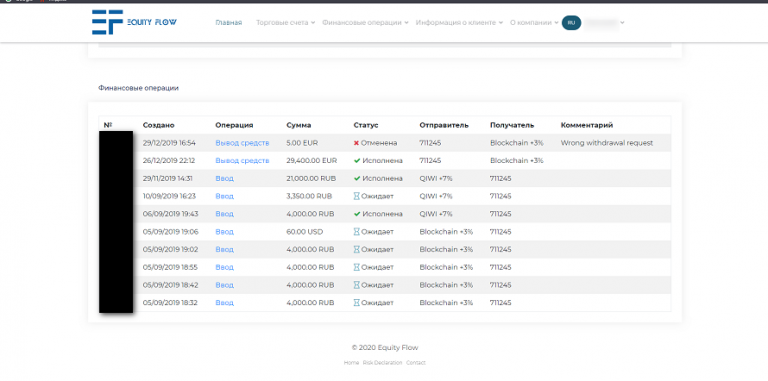Click hourglass icon on 05/09/2019 19:02 row
Screen dimensions: 768x381
[x=357, y=249]
